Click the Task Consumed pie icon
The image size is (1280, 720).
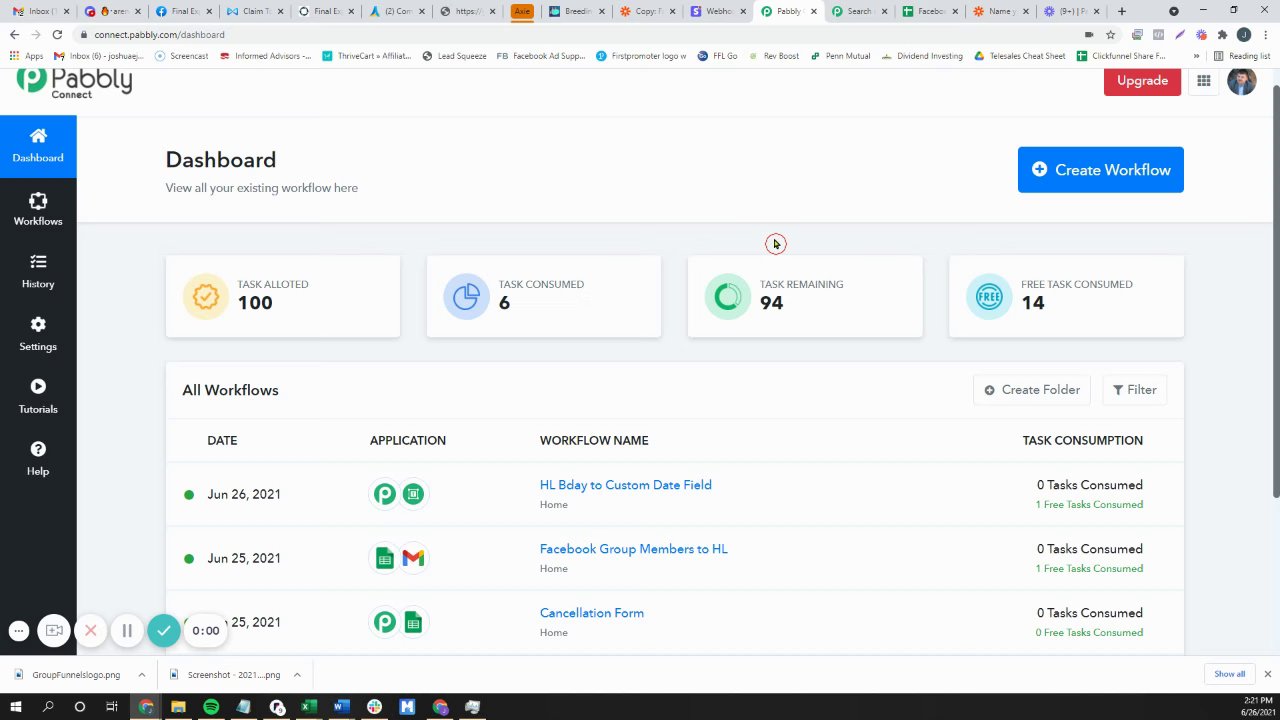pyautogui.click(x=466, y=297)
